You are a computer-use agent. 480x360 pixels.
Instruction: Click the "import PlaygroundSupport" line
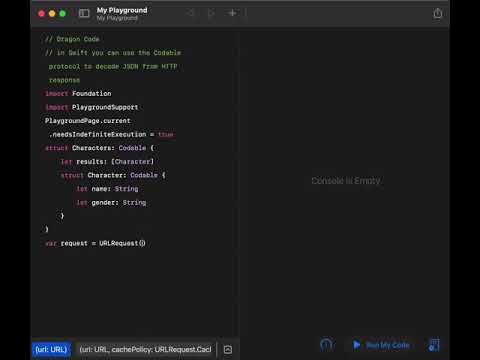(92, 107)
